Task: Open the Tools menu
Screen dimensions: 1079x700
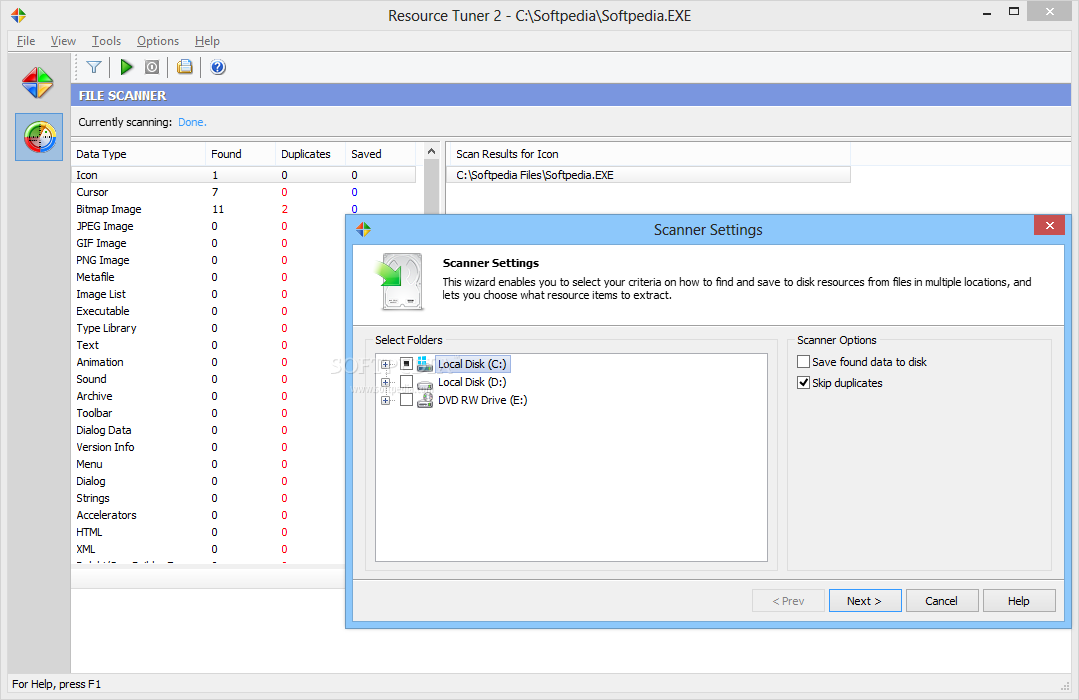Action: (106, 41)
